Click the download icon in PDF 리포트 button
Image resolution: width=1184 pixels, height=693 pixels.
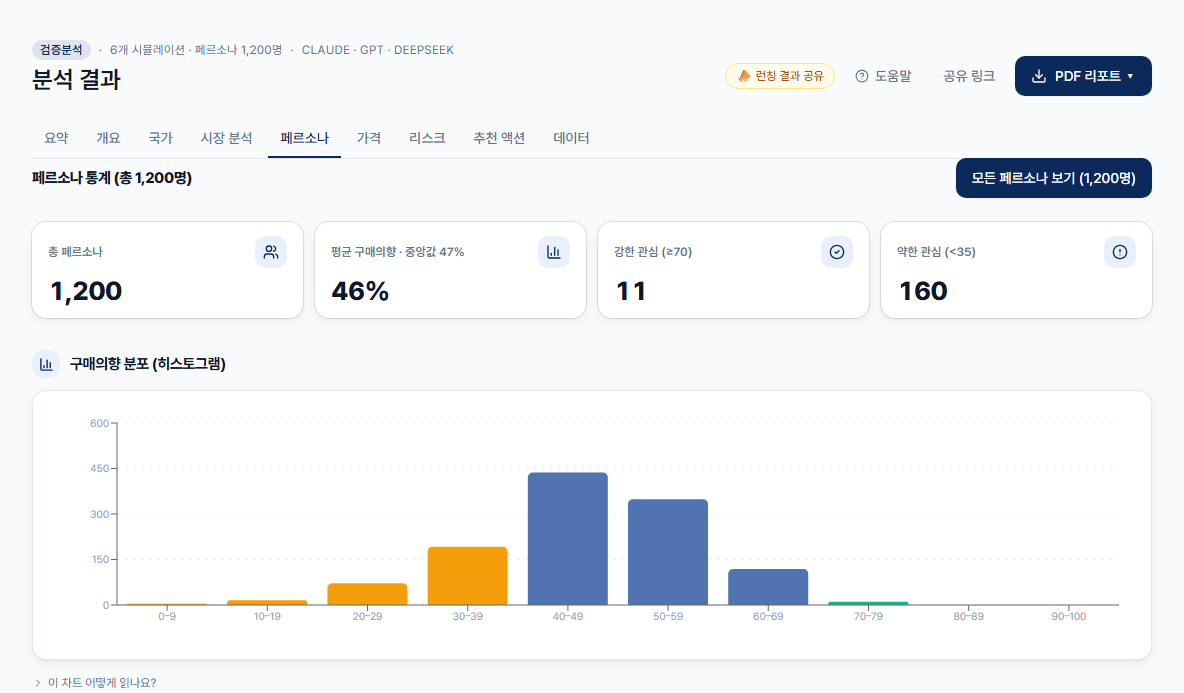(x=1039, y=76)
